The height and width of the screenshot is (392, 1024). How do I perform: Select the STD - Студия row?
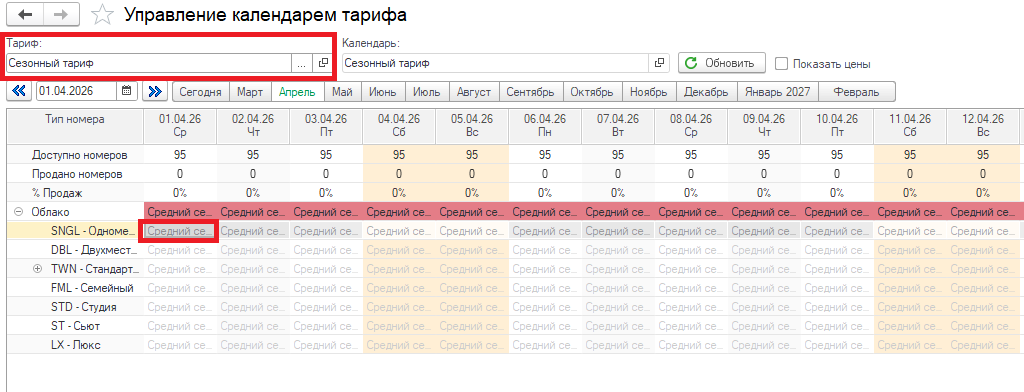[75, 306]
